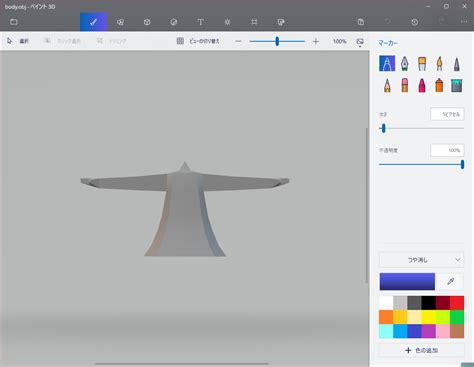Image resolution: width=474 pixels, height=367 pixels.
Task: Zoom in with the plus button
Action: click(316, 41)
